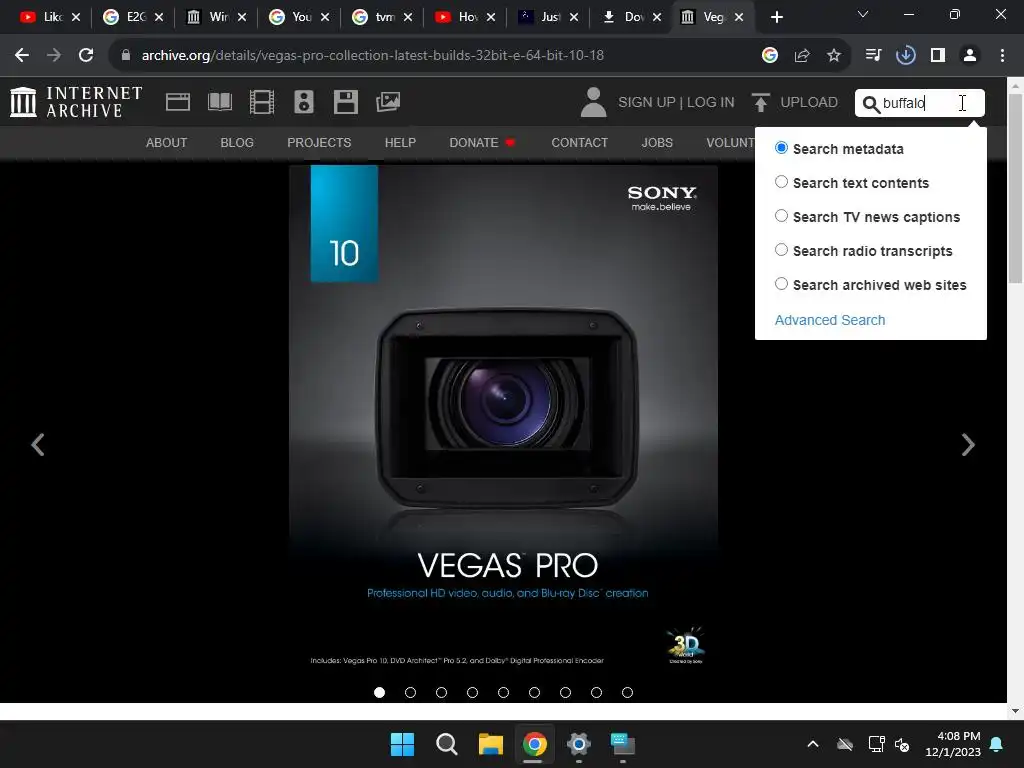Screen dimensions: 1024x768
Task: Open a new browser tab
Action: [776, 17]
